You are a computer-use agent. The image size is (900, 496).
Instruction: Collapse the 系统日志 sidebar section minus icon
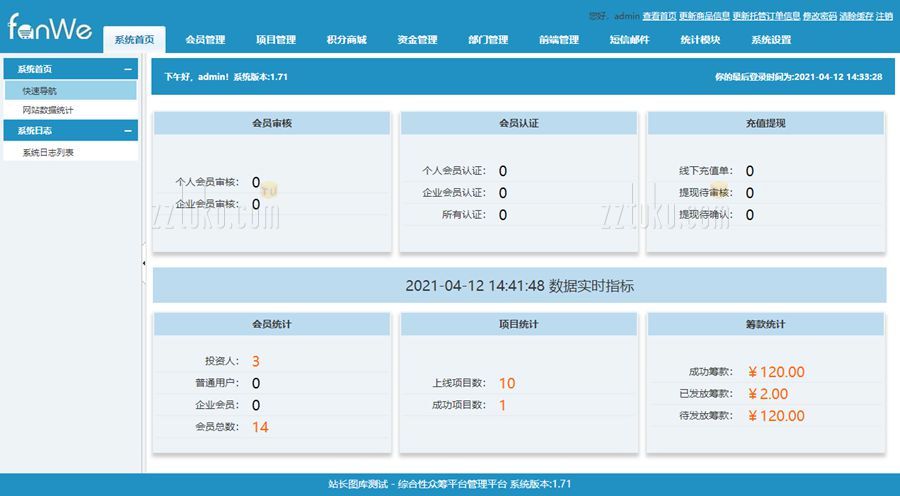click(x=127, y=131)
